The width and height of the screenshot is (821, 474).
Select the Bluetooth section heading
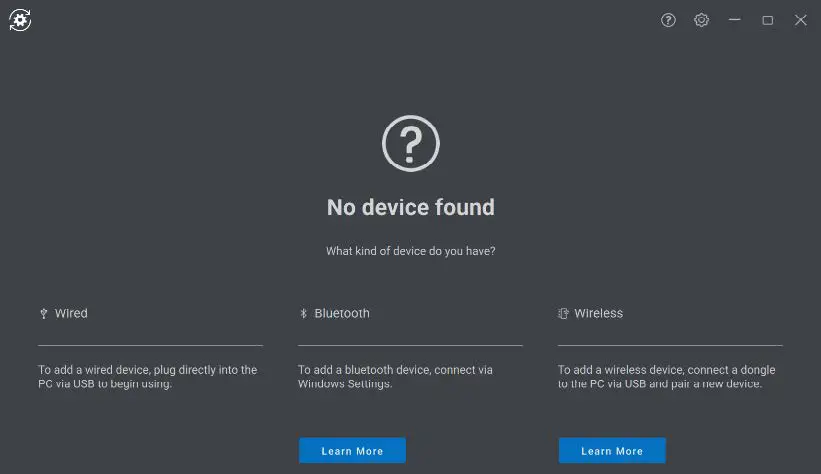tap(342, 314)
